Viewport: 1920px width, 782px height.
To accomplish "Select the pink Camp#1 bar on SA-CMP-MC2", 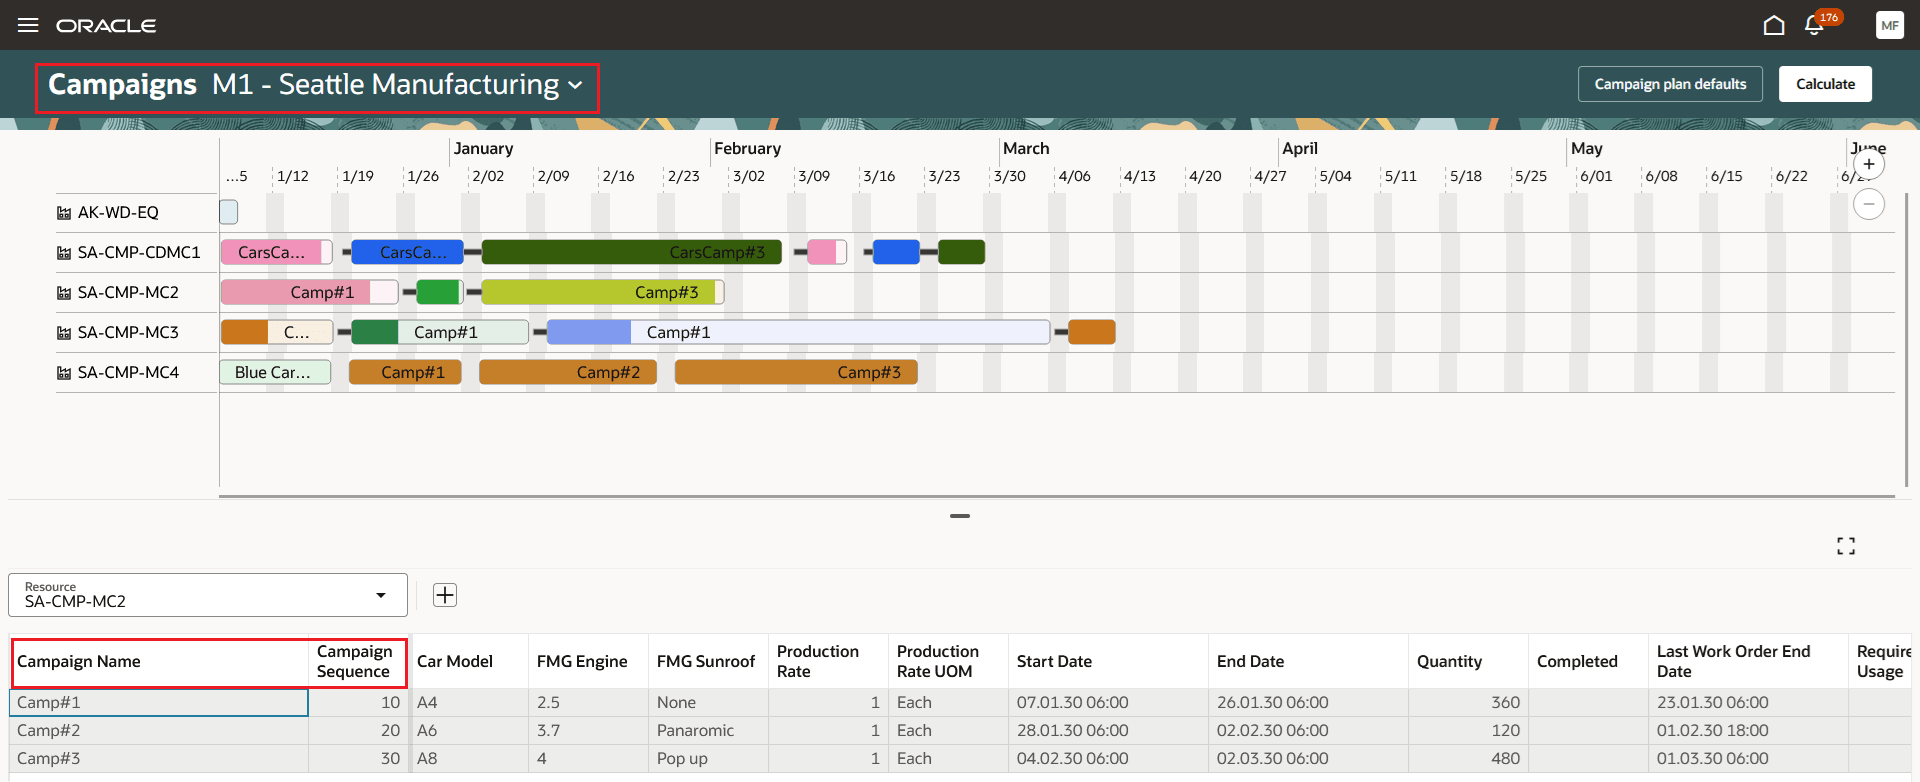I will point(309,292).
